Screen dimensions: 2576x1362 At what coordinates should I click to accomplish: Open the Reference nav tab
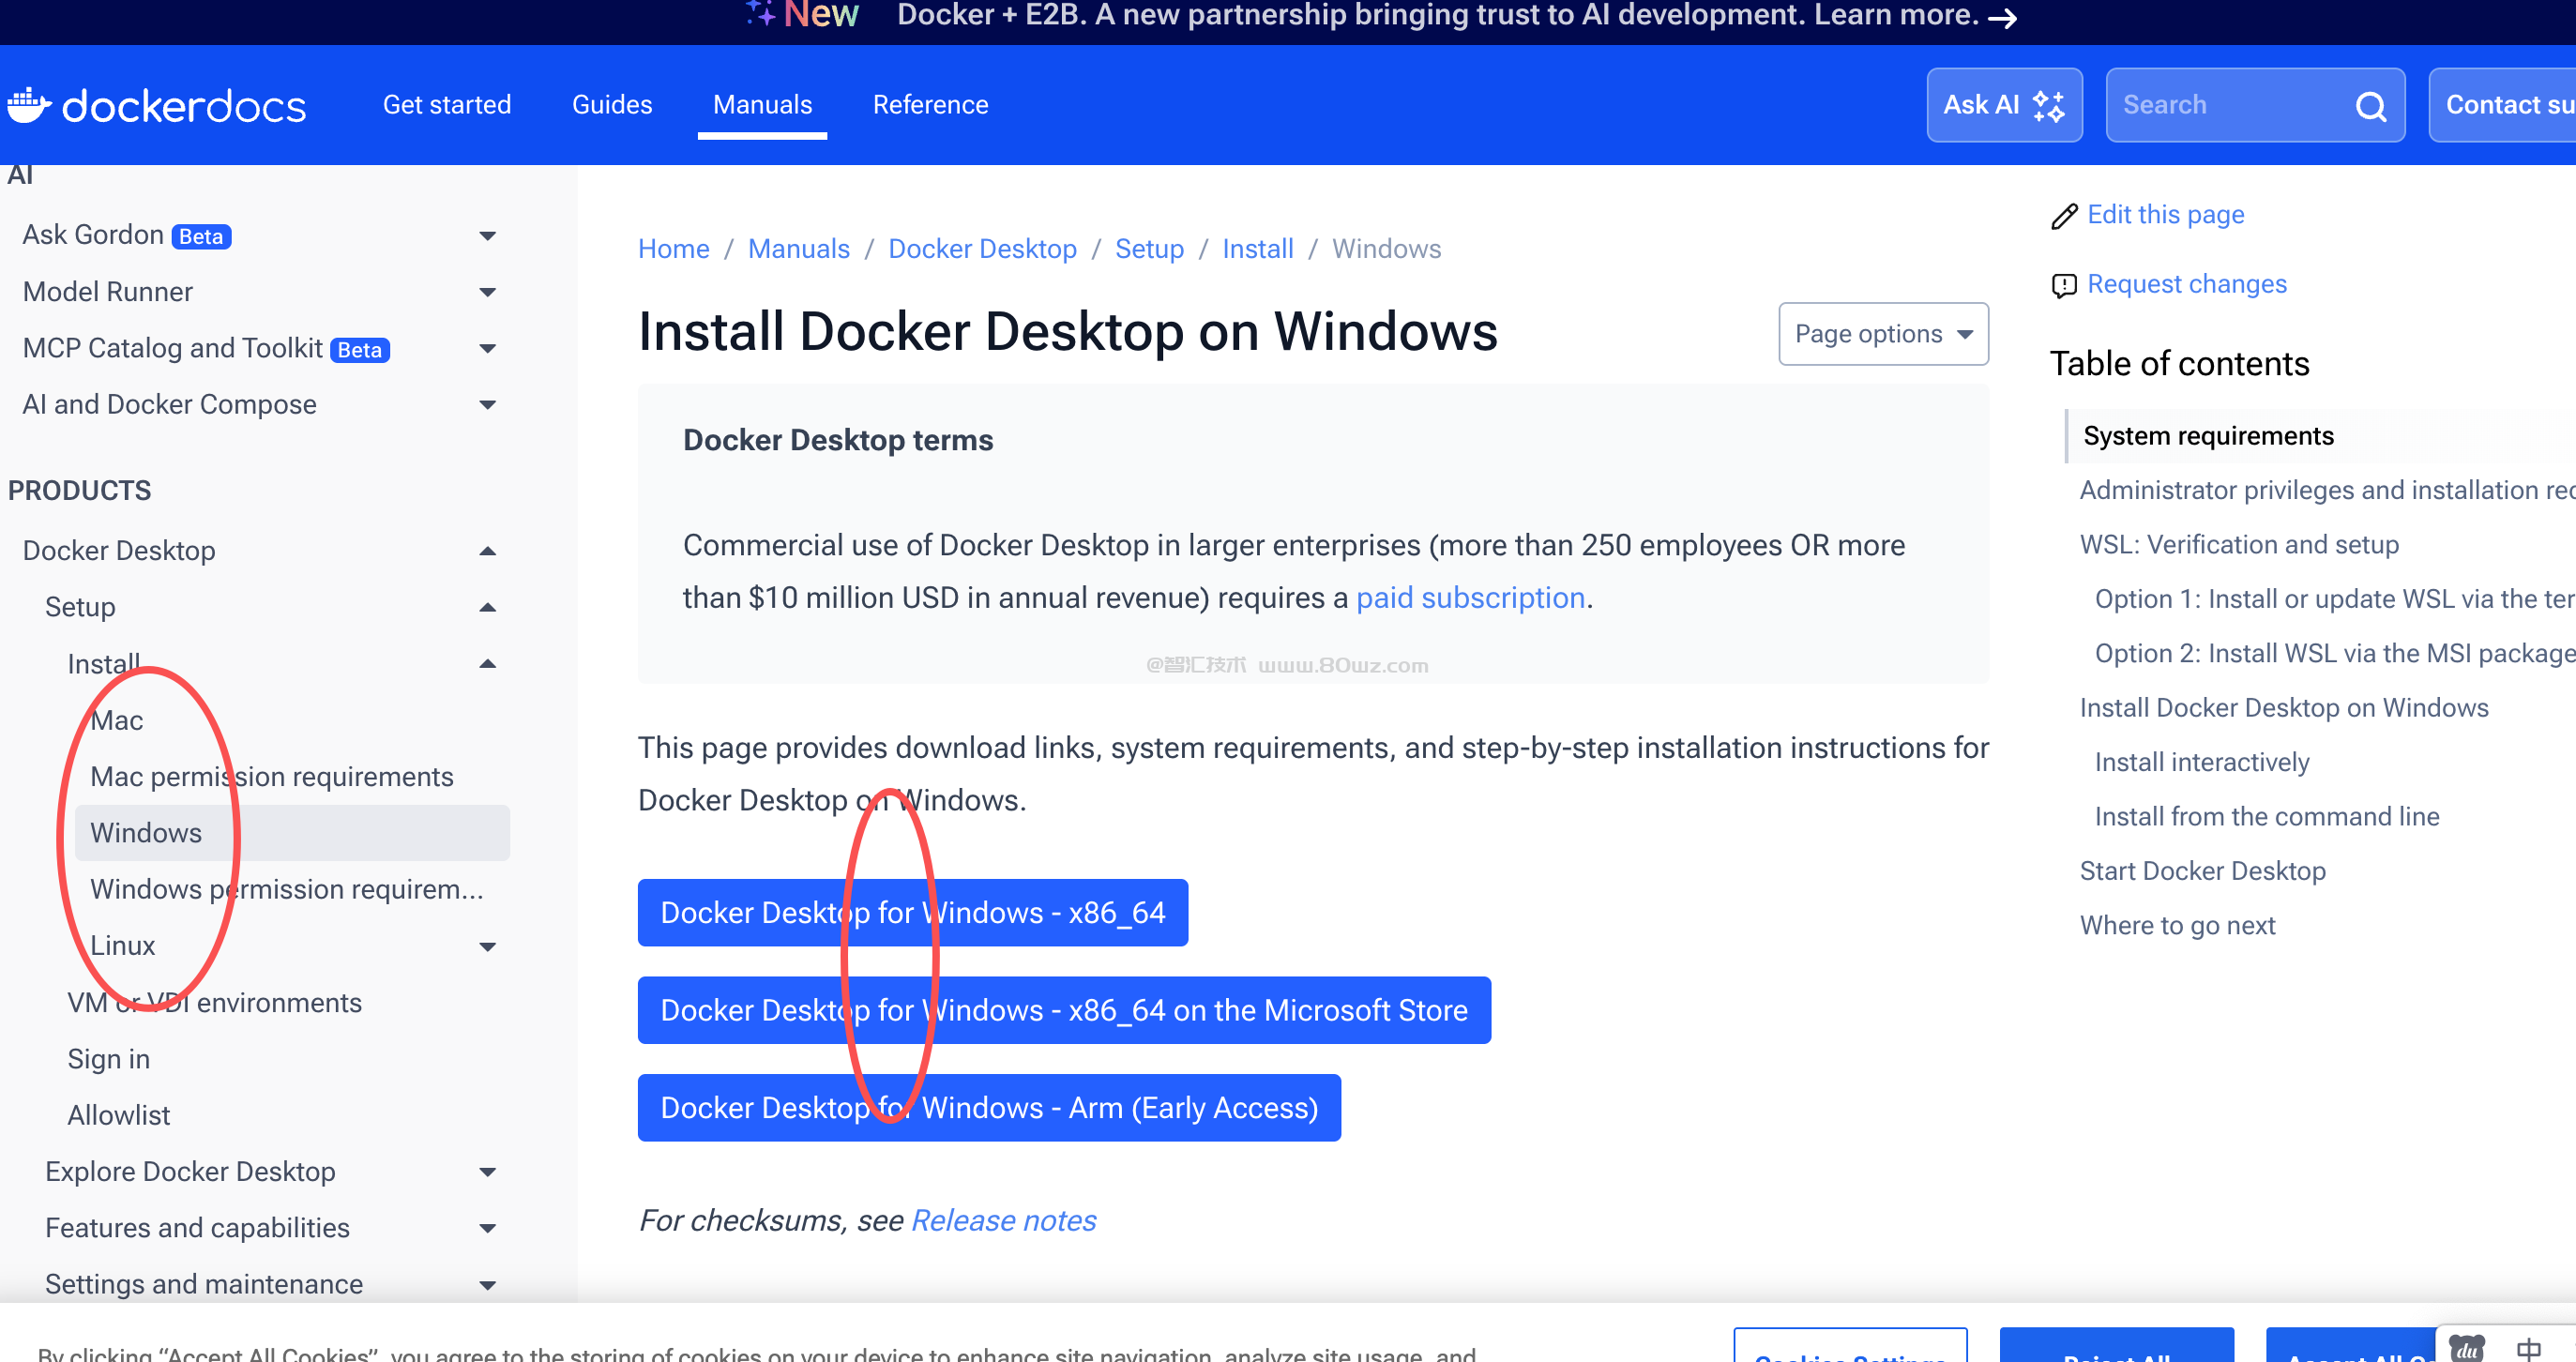tap(929, 105)
